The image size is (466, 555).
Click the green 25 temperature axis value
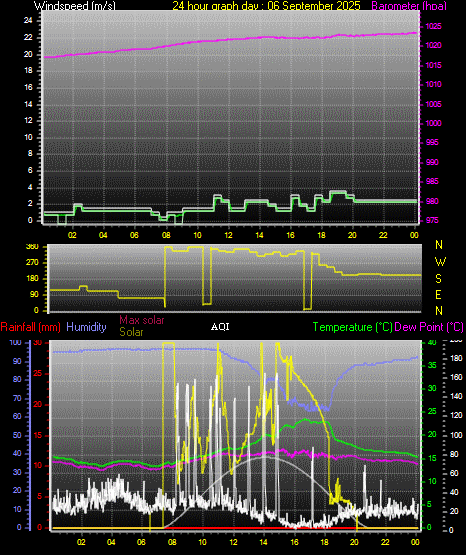tap(432, 412)
